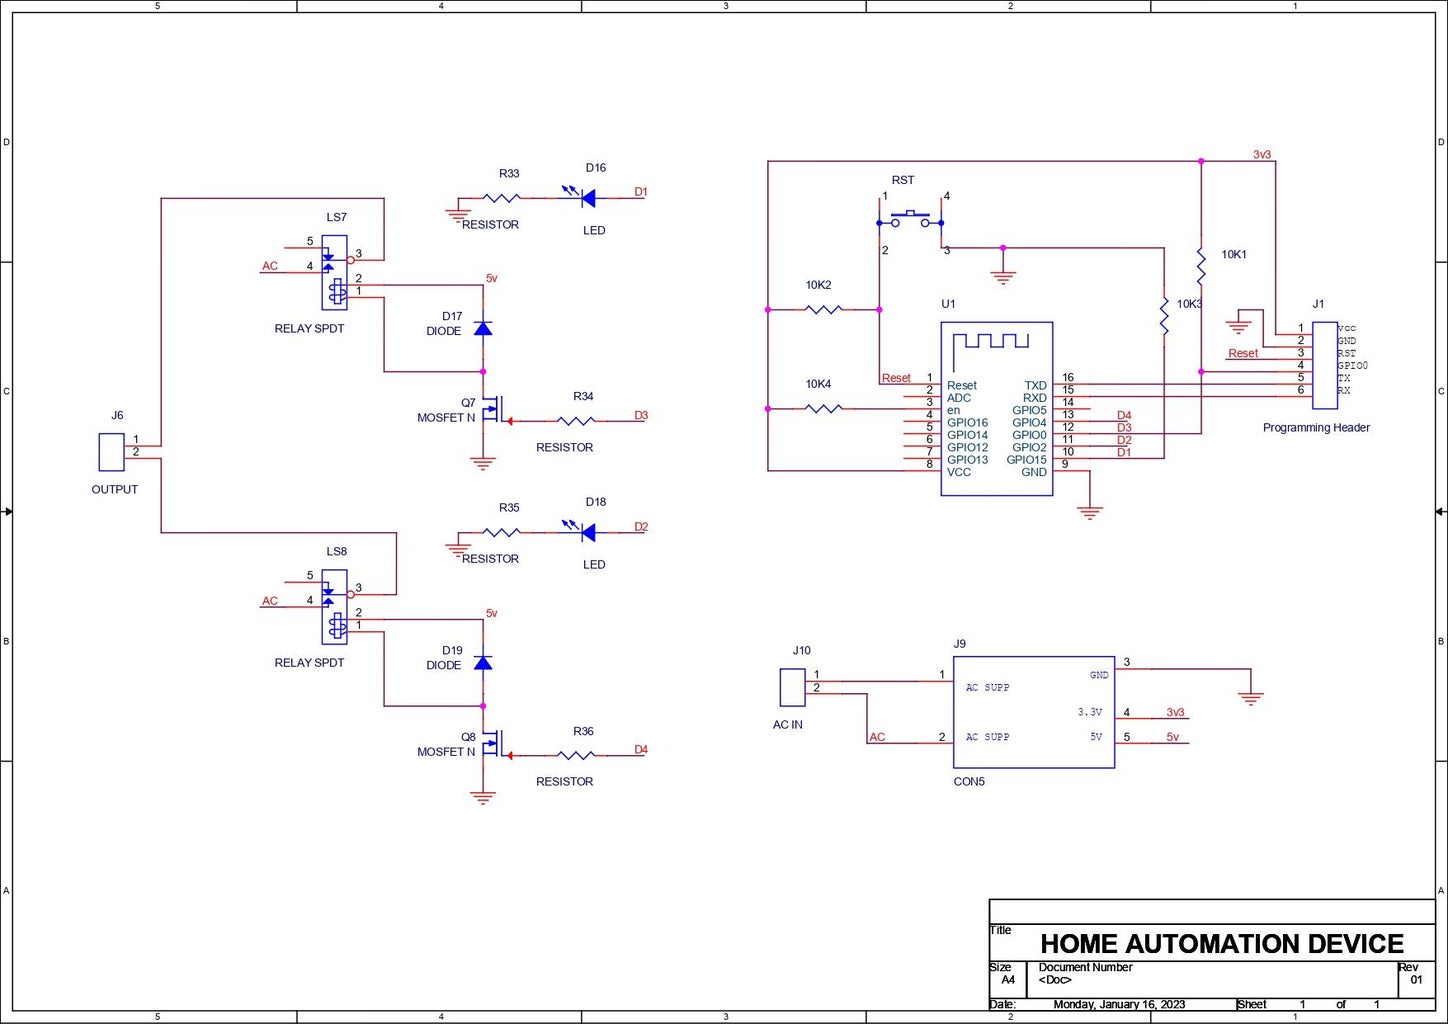This screenshot has width=1448, height=1024.
Task: Select the D16 LED symbol
Action: 589,197
